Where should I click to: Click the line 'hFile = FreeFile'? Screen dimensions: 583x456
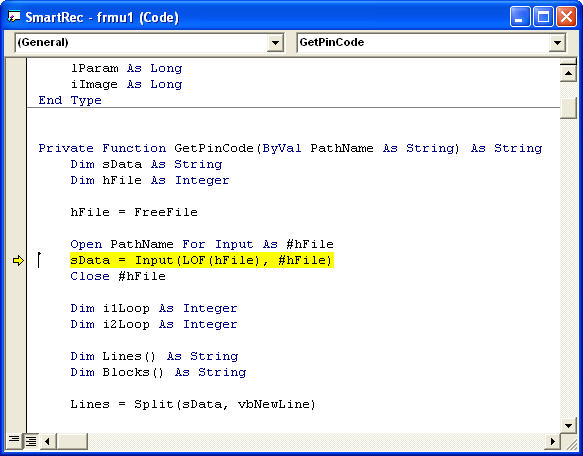(x=134, y=212)
